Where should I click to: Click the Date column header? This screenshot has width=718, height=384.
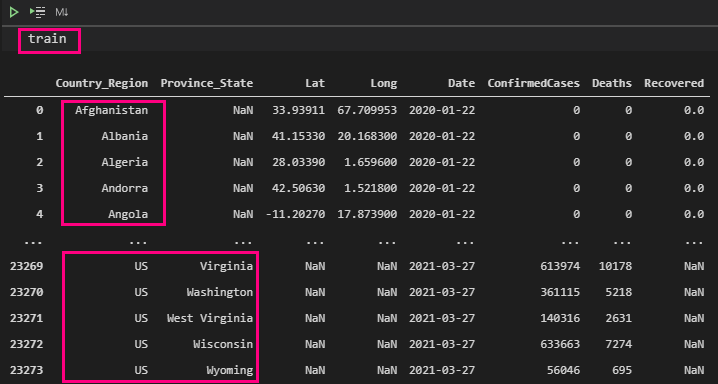click(462, 83)
